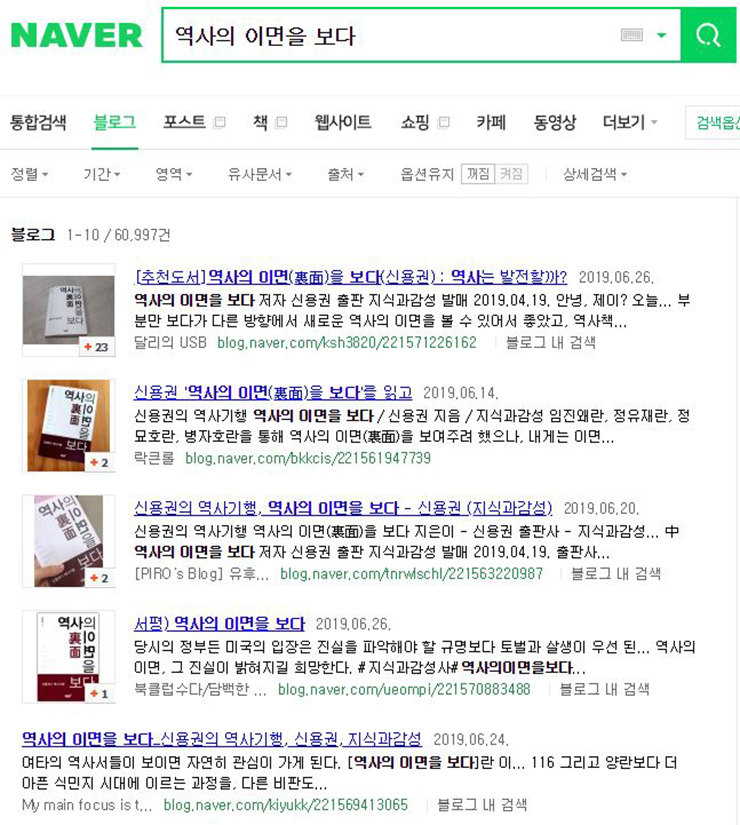Switch to the 동영상 tab

click(555, 123)
